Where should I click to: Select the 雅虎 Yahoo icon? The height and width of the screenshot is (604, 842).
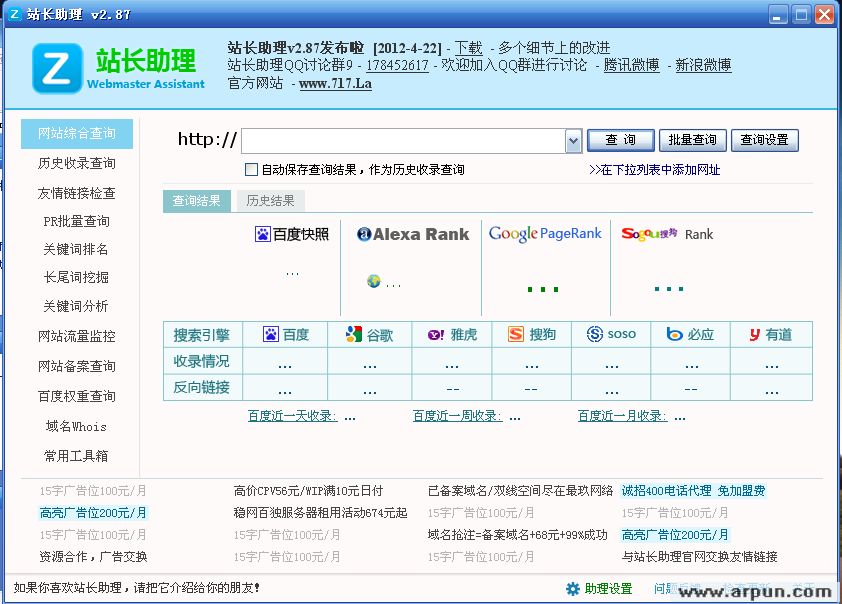click(x=432, y=334)
